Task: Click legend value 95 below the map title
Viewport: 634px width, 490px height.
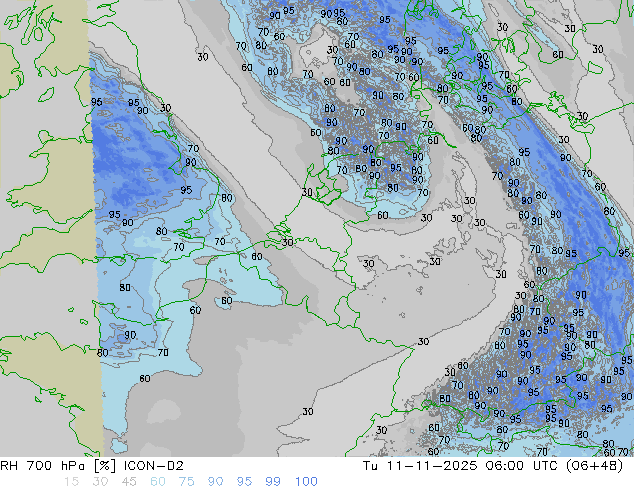Action: click(244, 482)
